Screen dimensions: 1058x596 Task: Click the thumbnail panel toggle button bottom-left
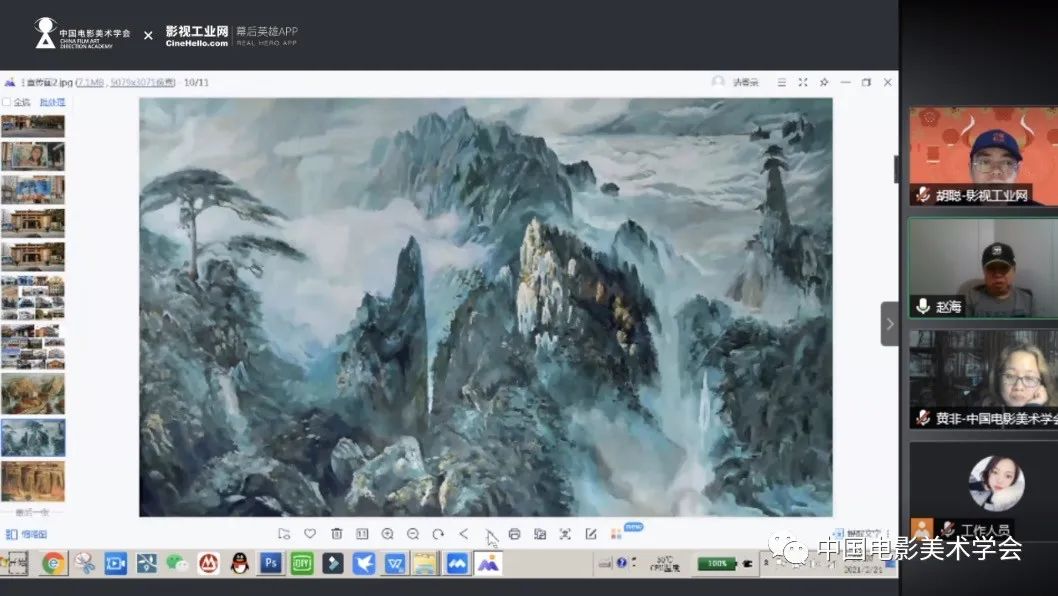(26, 535)
